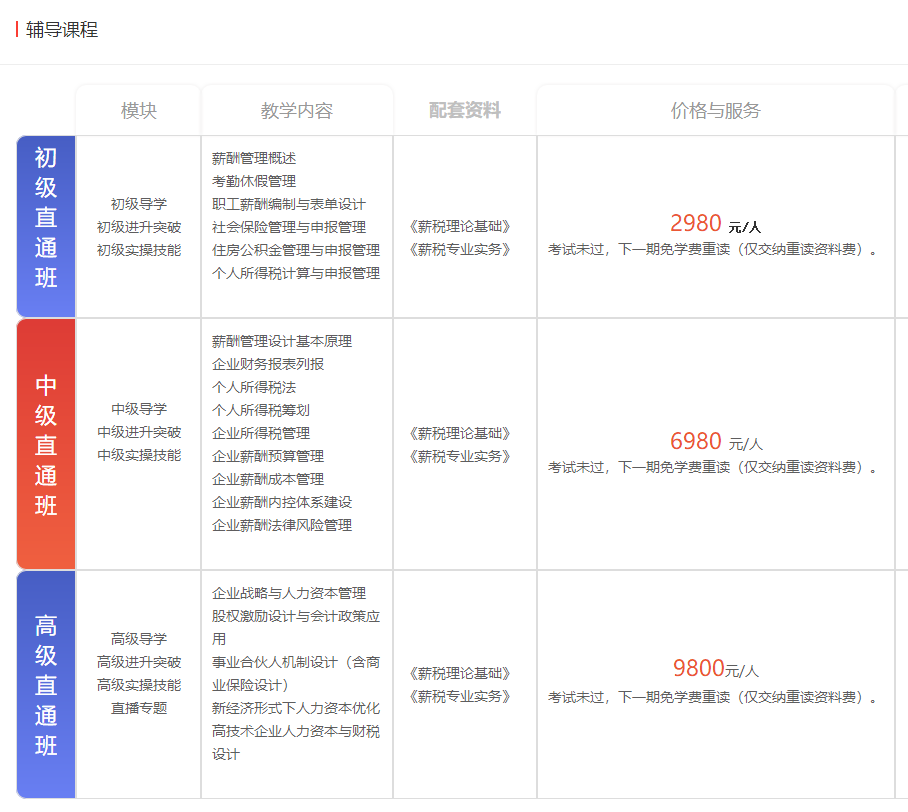Click the 中级进升突破 module text

(x=138, y=432)
